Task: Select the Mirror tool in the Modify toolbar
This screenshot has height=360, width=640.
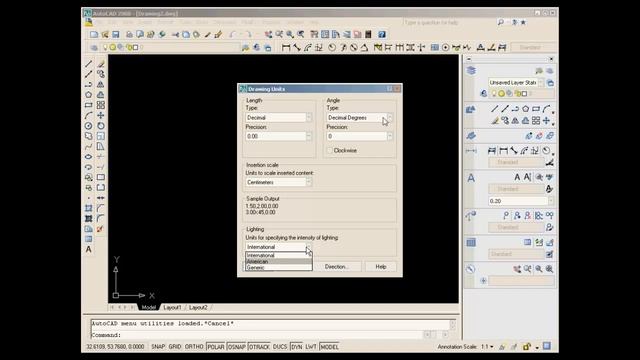Action: [101, 84]
